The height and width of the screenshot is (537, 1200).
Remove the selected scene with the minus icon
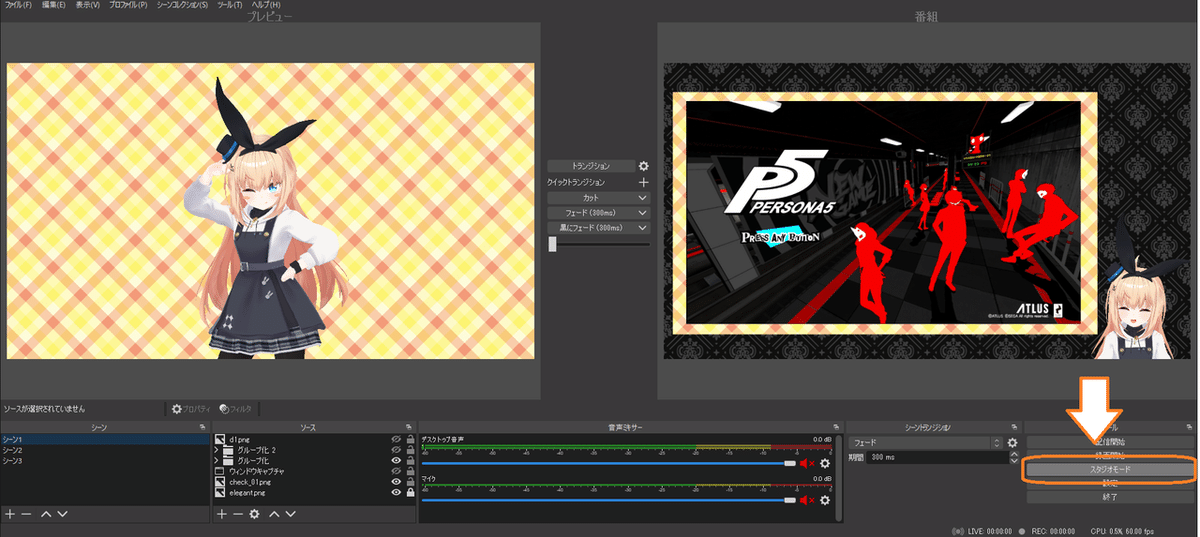click(x=26, y=513)
